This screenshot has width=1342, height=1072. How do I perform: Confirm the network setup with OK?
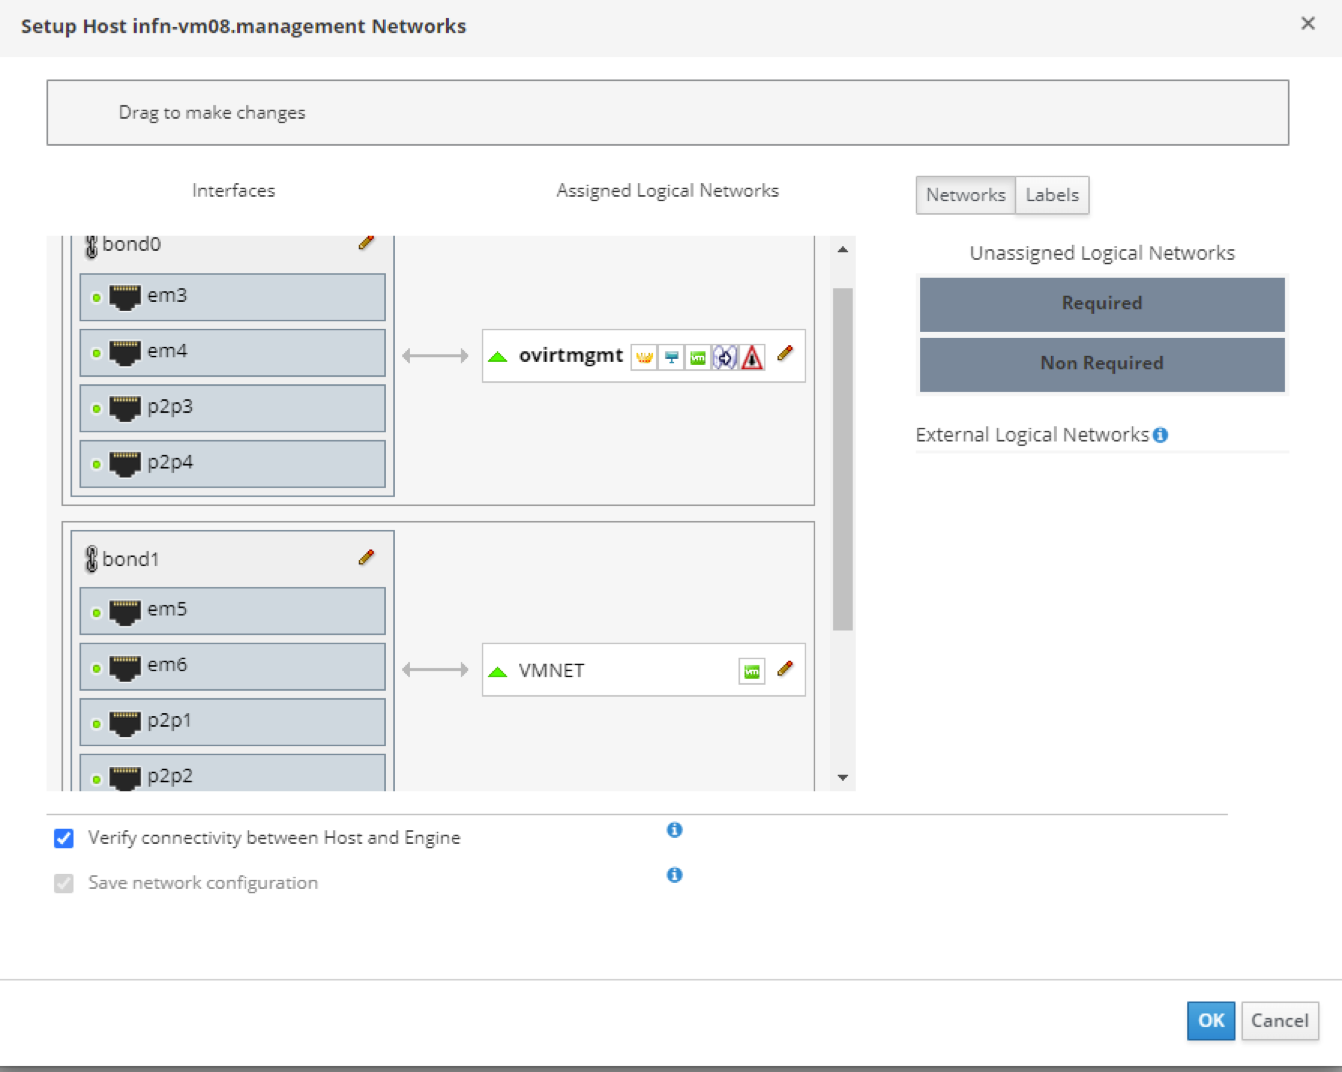1210,1021
